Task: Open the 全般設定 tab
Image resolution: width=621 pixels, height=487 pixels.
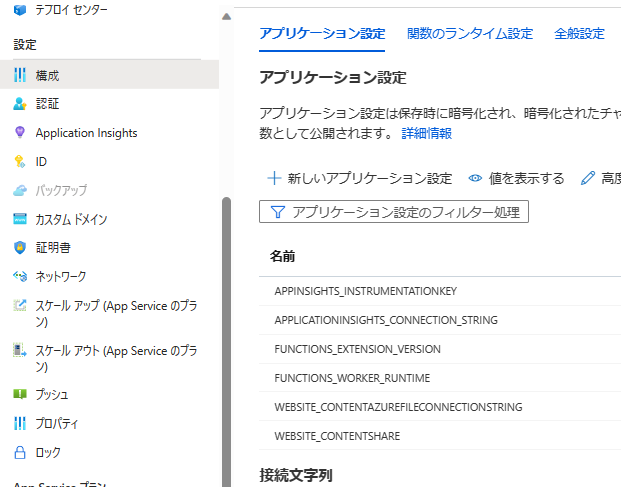Action: tap(579, 34)
